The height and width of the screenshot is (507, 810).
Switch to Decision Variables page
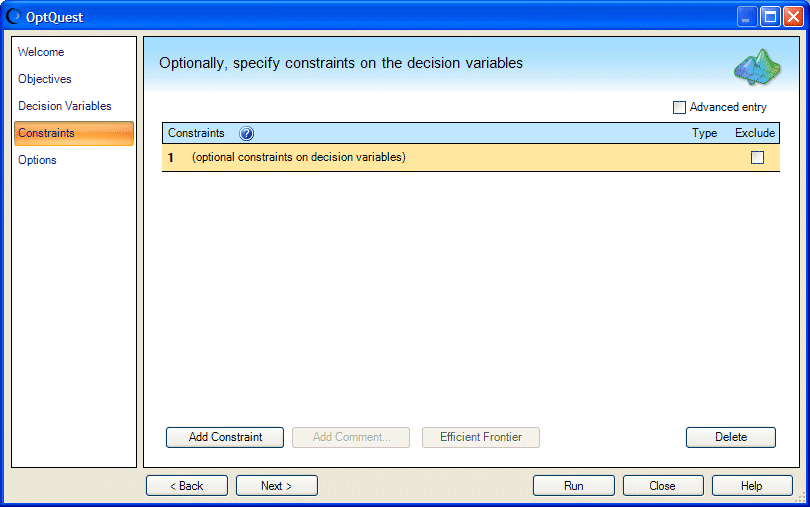click(x=65, y=106)
